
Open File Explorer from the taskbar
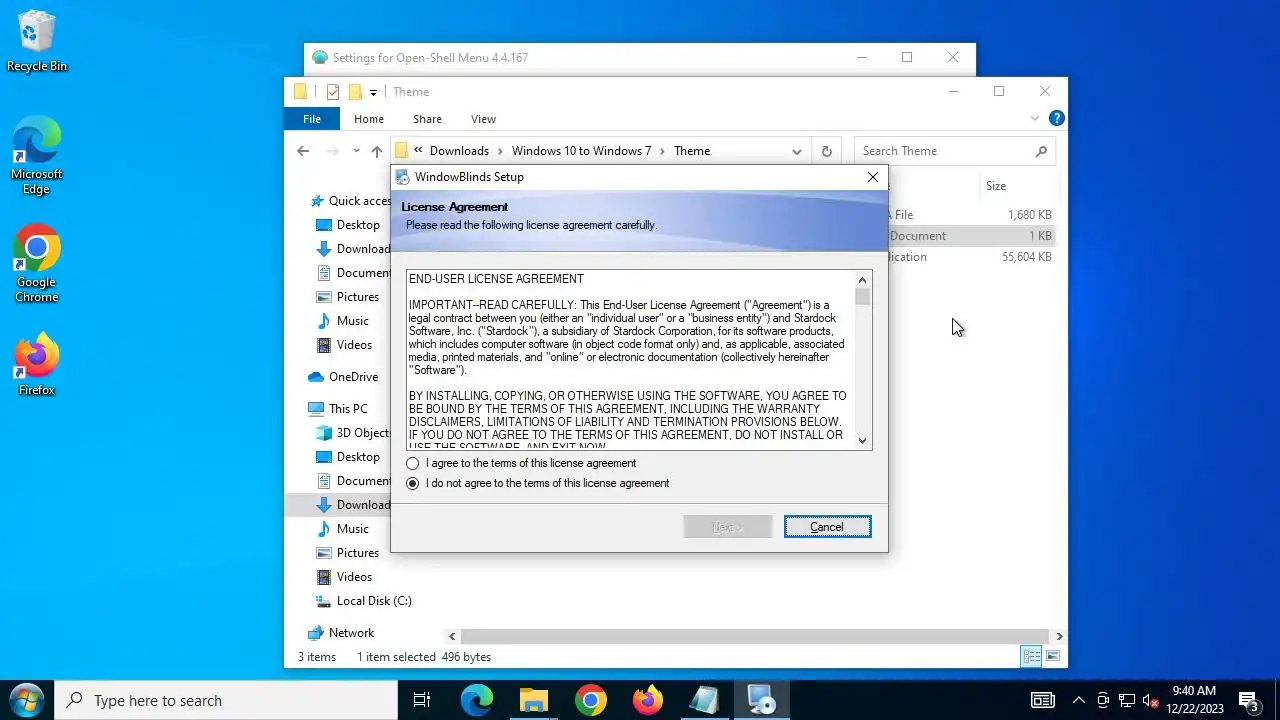[534, 701]
